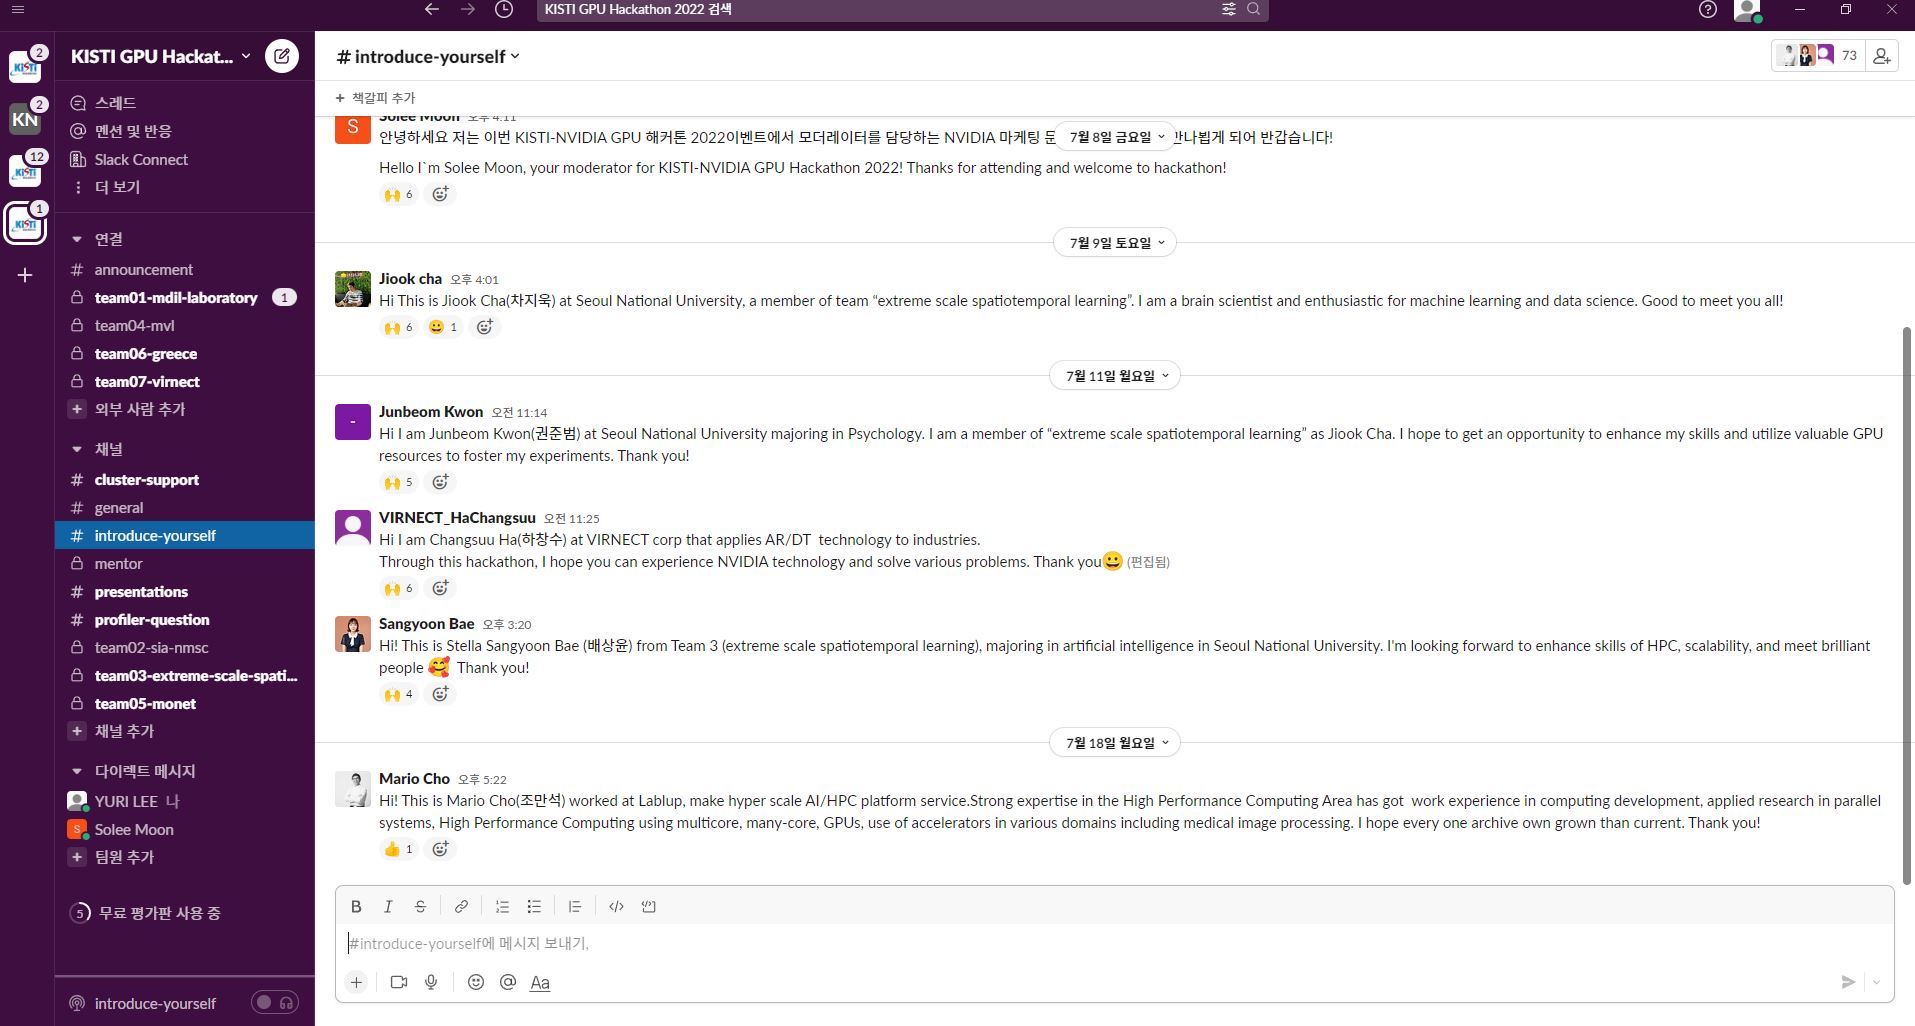Apply strikethrough formatting in composer
The image size is (1915, 1026).
pyautogui.click(x=420, y=906)
